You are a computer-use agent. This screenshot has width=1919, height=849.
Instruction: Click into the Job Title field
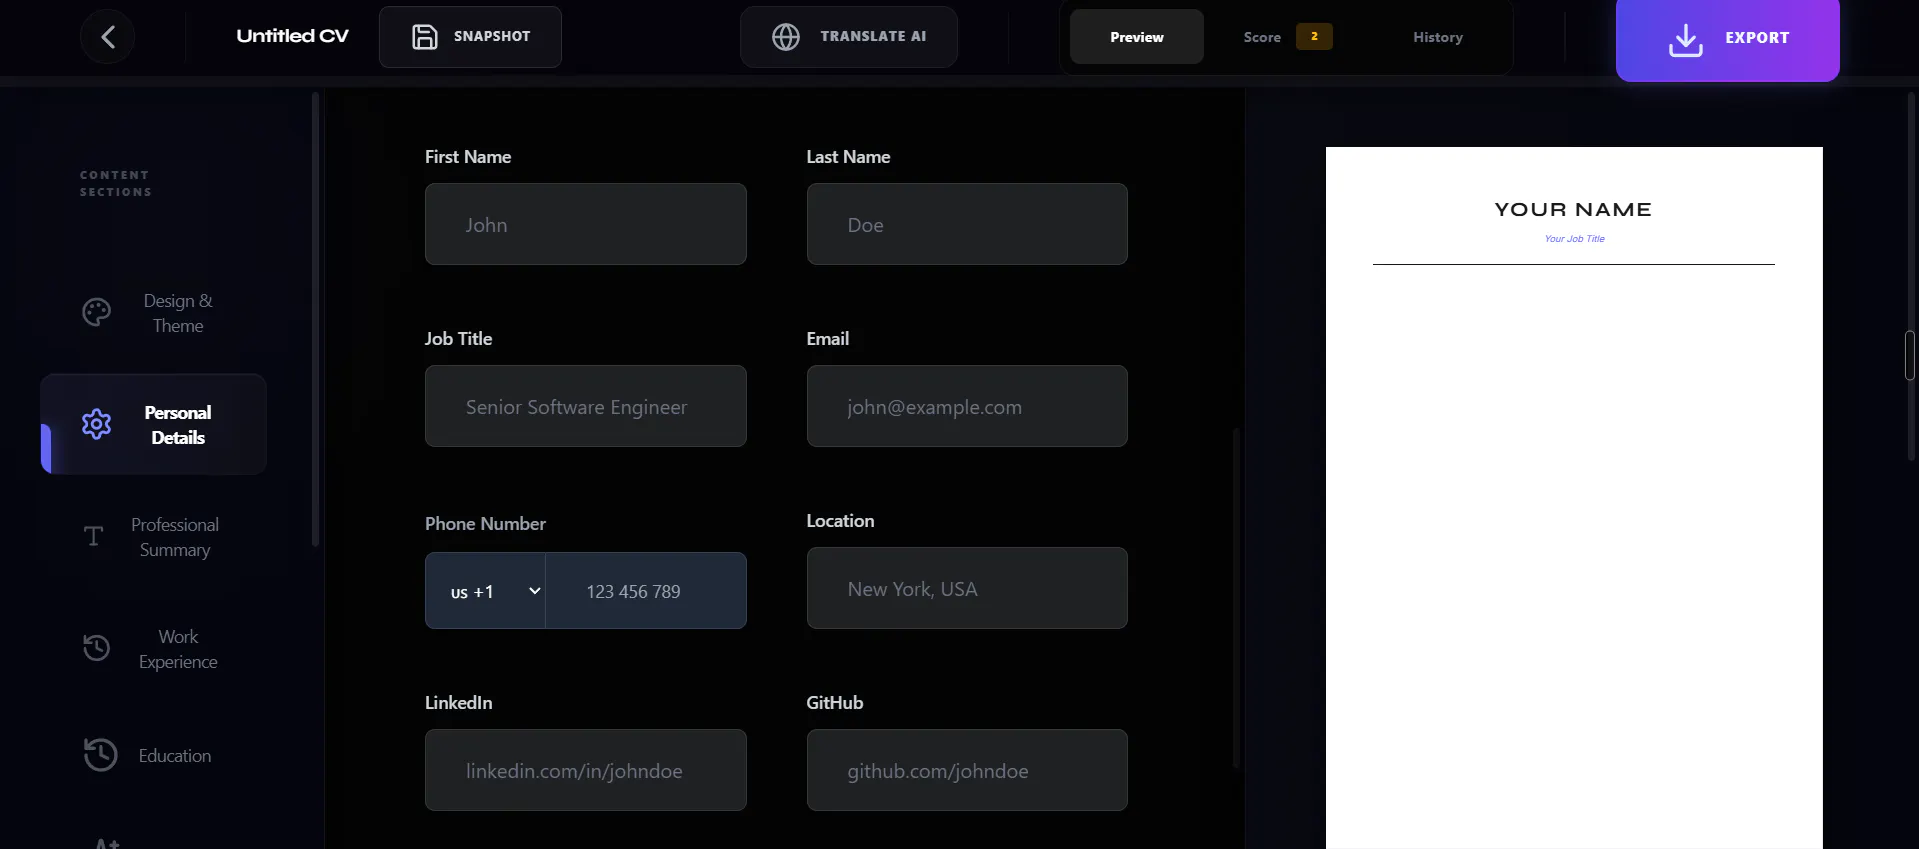pos(586,406)
